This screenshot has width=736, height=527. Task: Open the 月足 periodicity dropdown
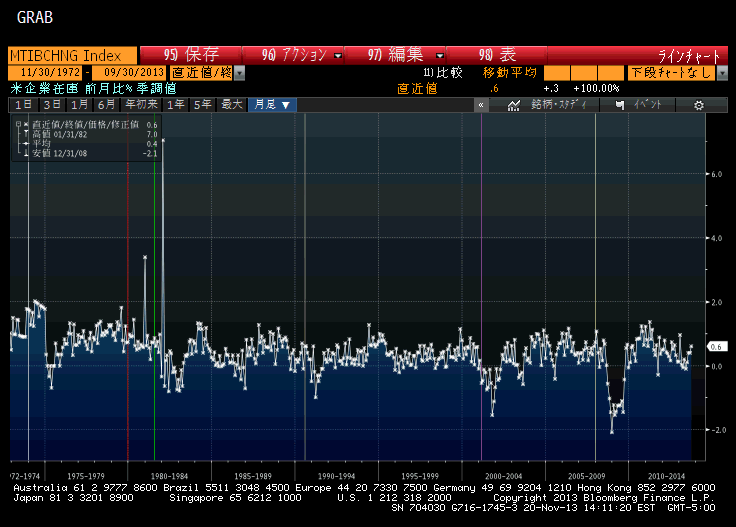coord(272,105)
